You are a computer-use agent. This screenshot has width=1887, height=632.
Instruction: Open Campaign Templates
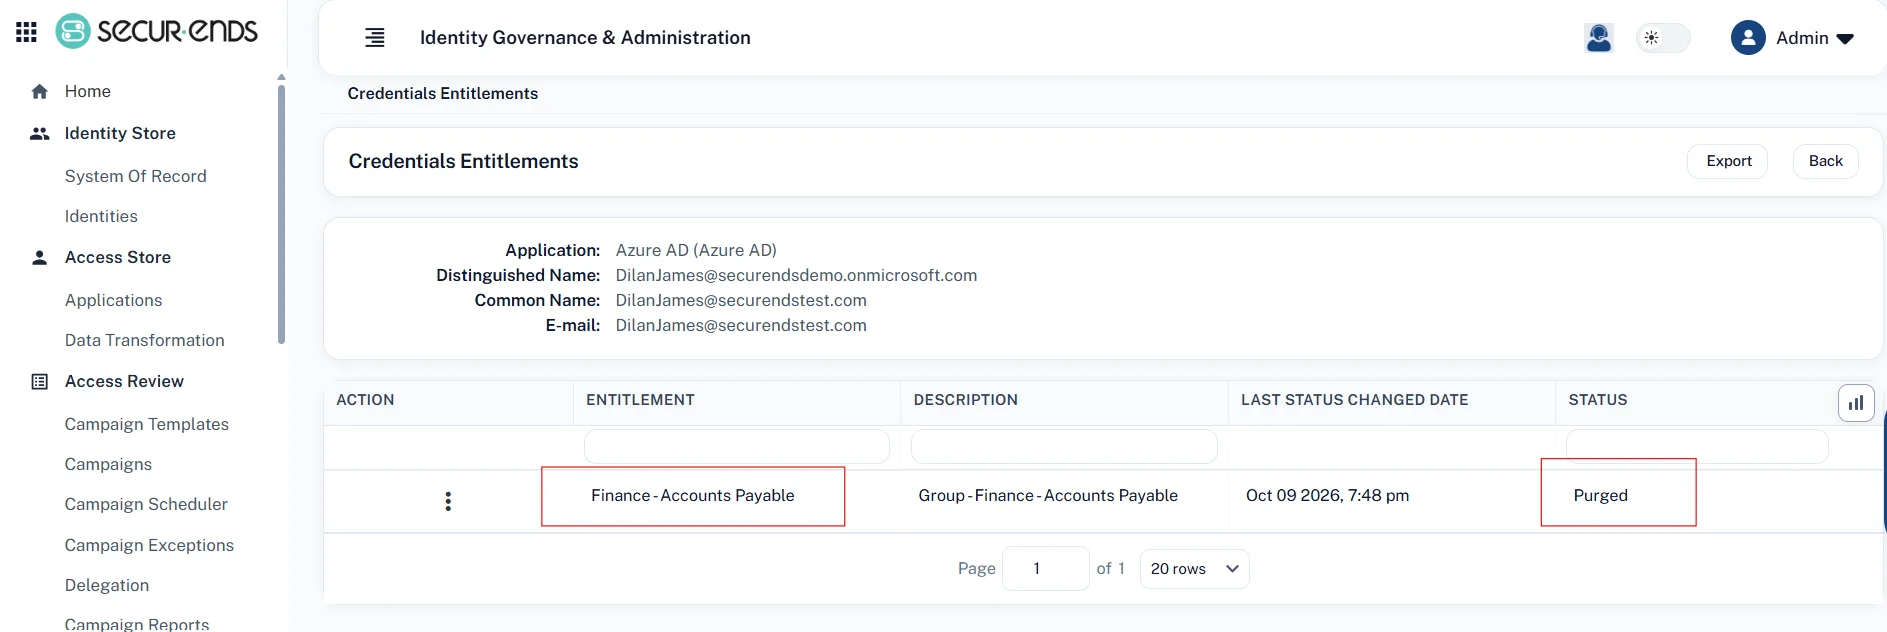click(147, 424)
